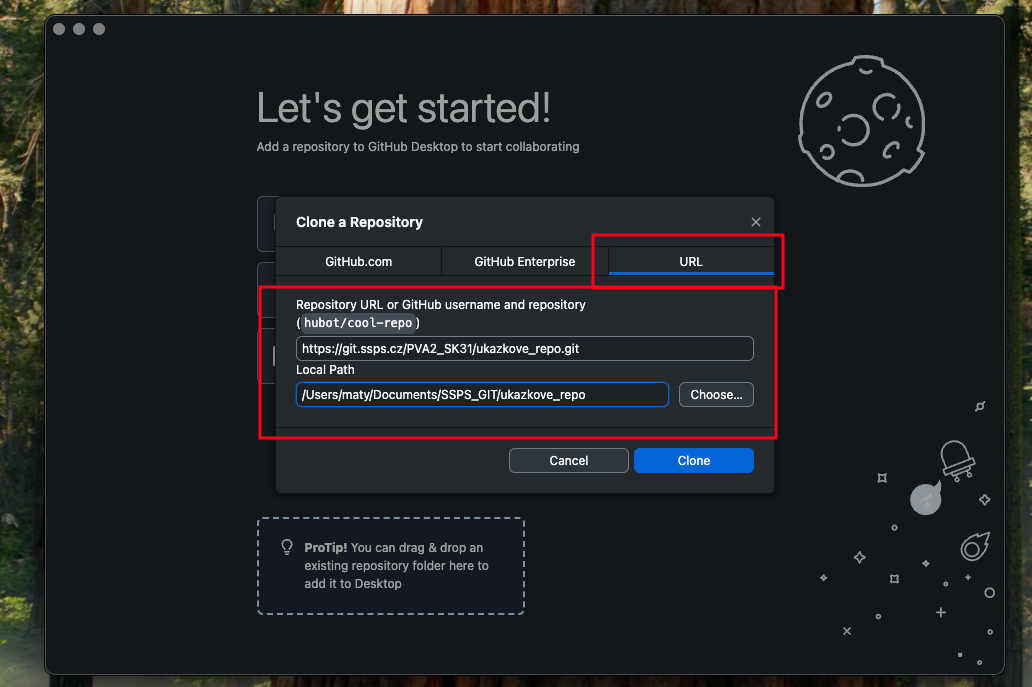Open the Choose... path picker
This screenshot has height=687, width=1032.
pos(716,394)
